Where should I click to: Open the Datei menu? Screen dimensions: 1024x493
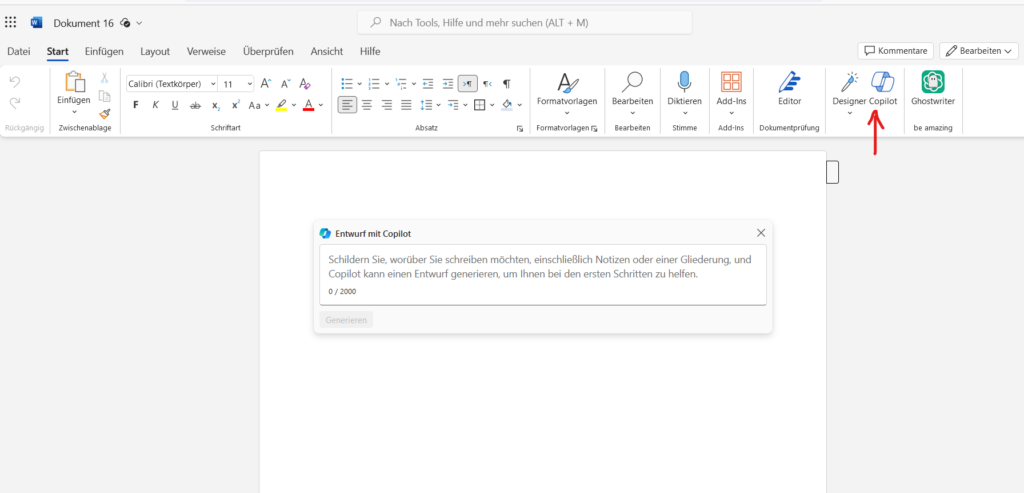(x=19, y=51)
